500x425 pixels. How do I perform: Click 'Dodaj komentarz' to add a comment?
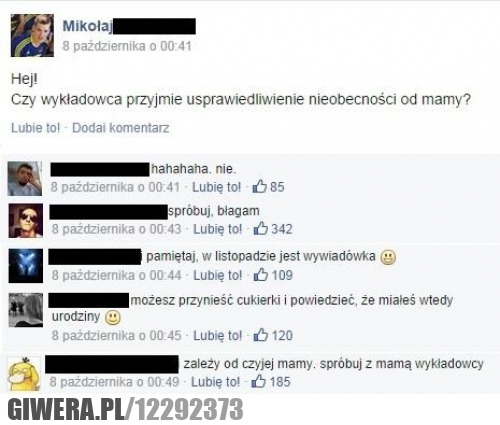(x=121, y=128)
